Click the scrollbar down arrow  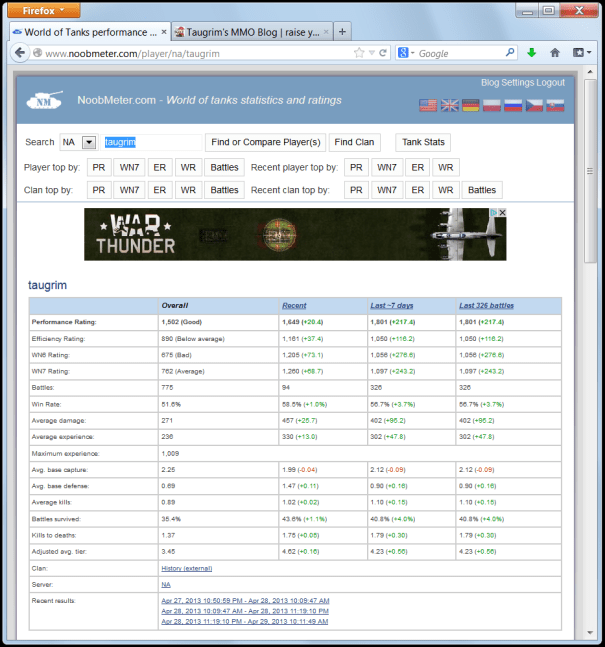[x=590, y=633]
